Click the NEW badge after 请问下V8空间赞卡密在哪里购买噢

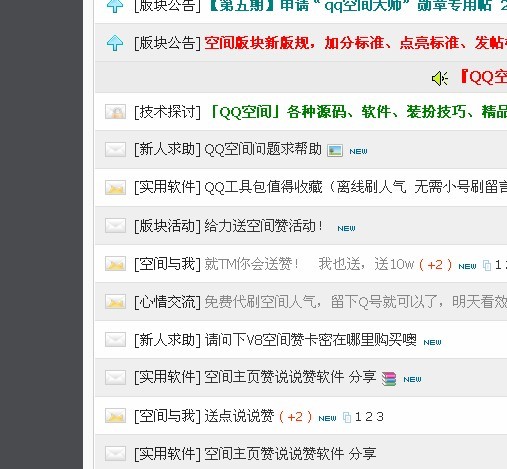pyautogui.click(x=432, y=343)
